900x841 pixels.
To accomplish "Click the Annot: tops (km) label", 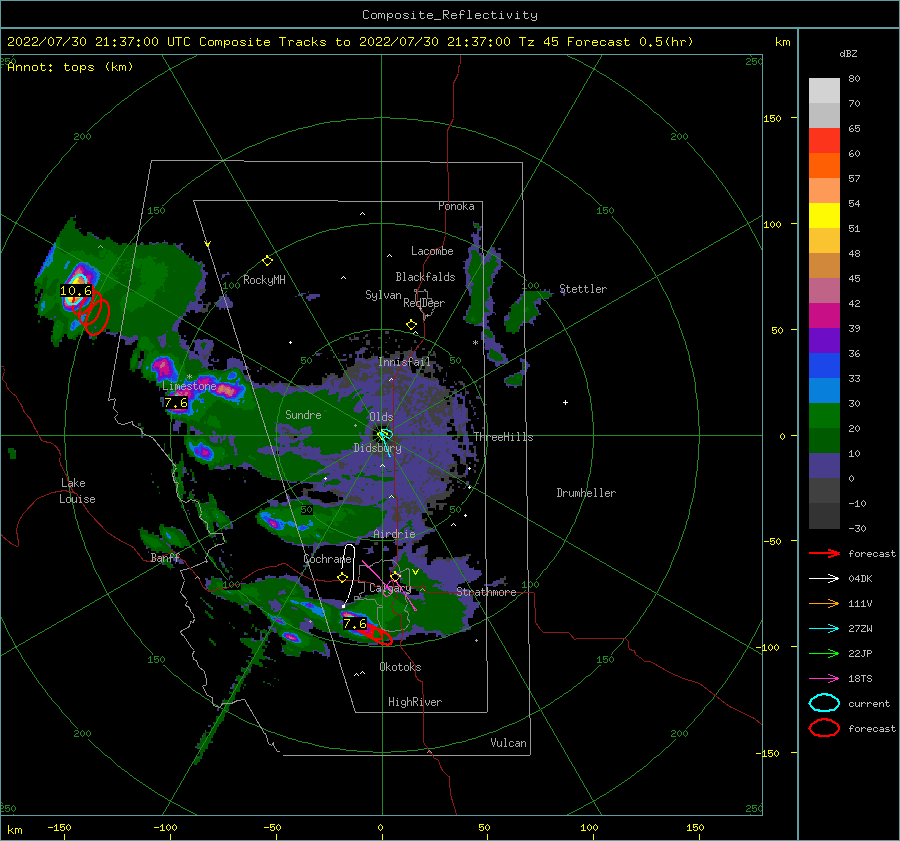I will pos(70,67).
